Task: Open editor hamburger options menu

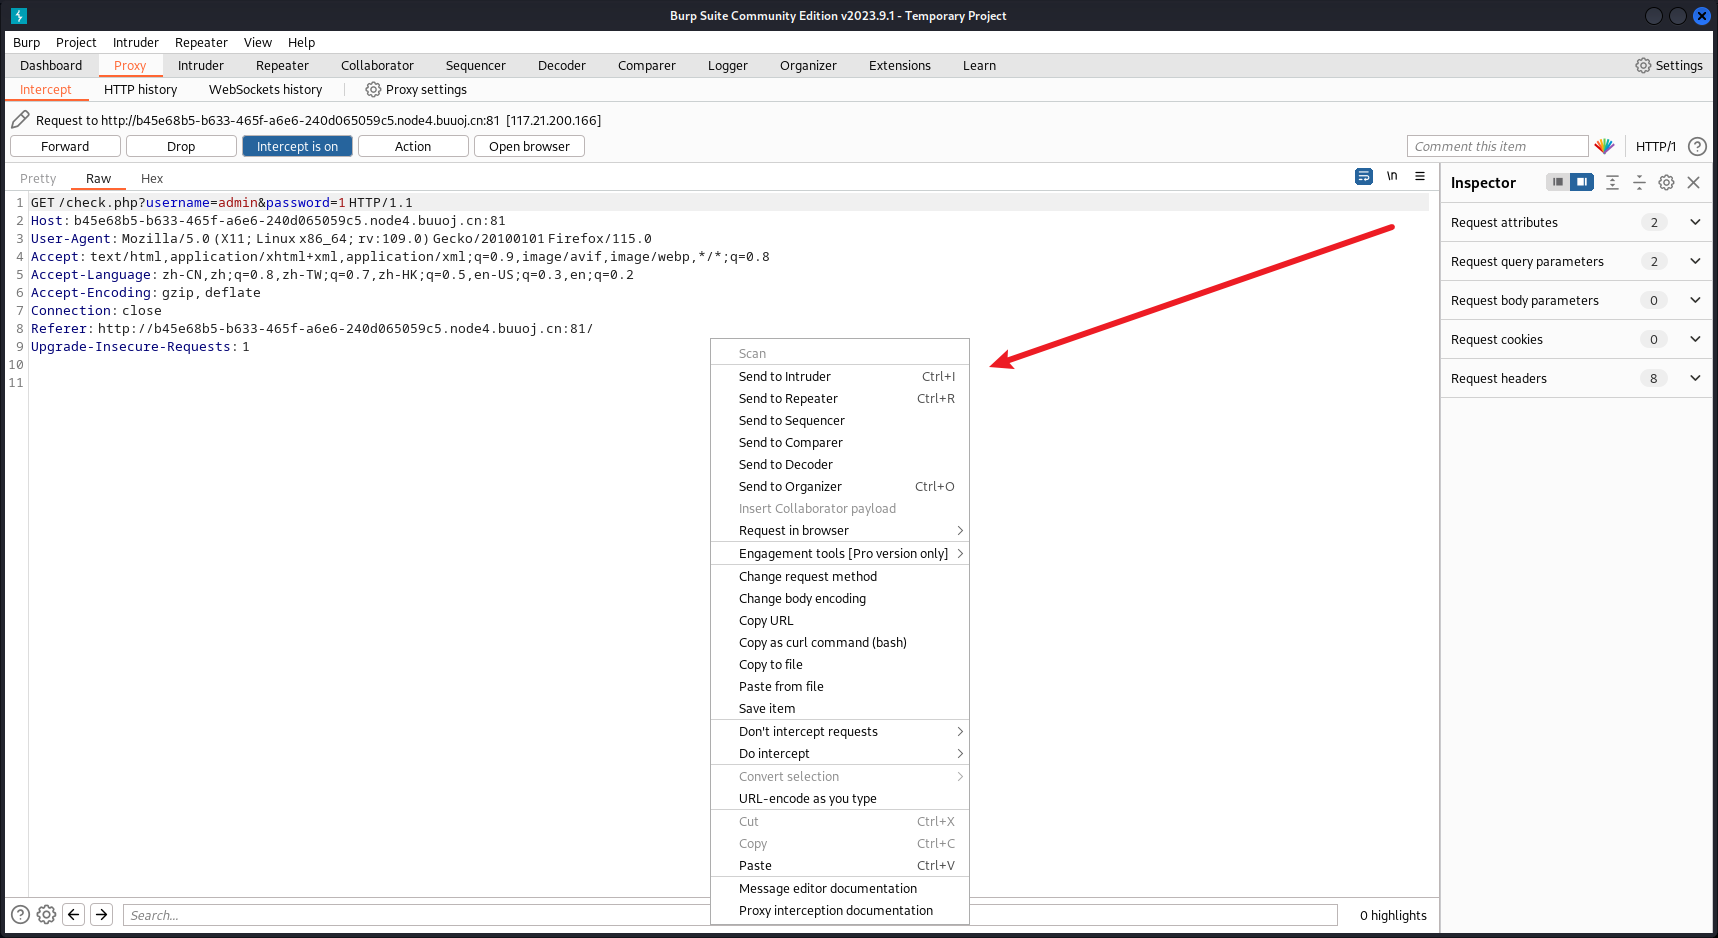Action: tap(1420, 176)
